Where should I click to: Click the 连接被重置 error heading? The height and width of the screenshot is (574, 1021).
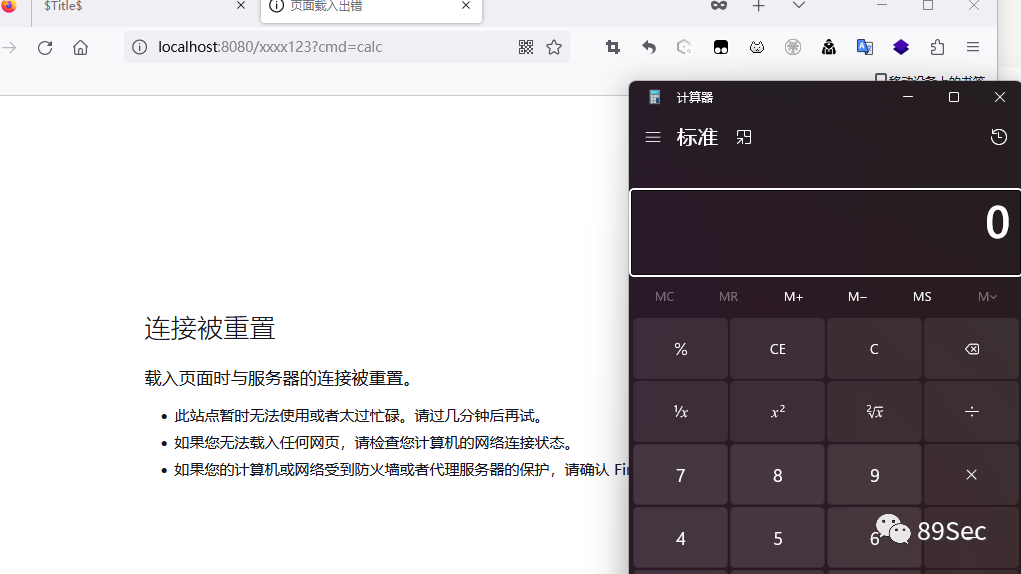(x=210, y=328)
